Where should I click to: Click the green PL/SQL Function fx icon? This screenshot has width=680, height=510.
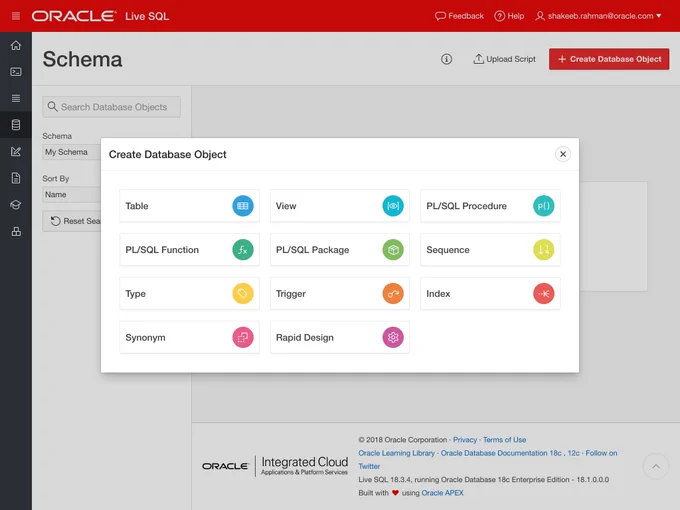pyautogui.click(x=243, y=250)
